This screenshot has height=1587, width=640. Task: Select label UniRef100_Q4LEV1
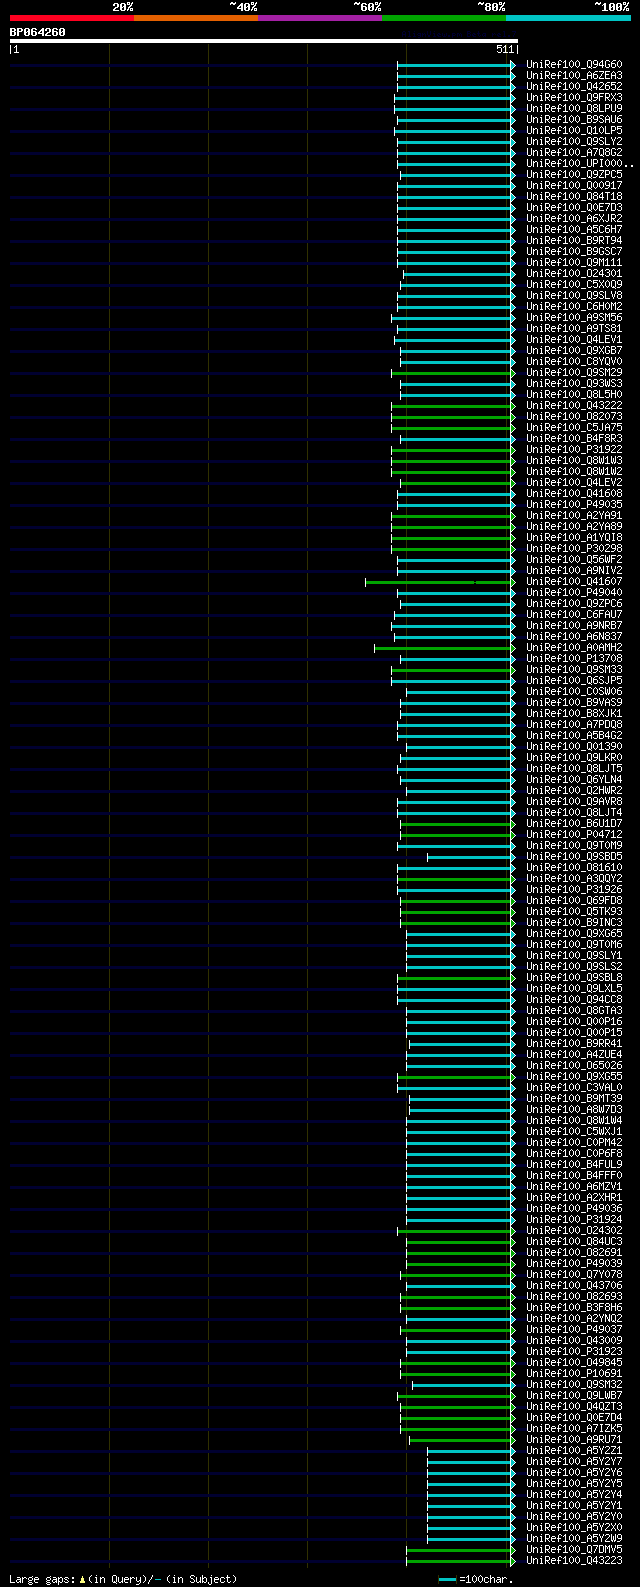pos(574,339)
